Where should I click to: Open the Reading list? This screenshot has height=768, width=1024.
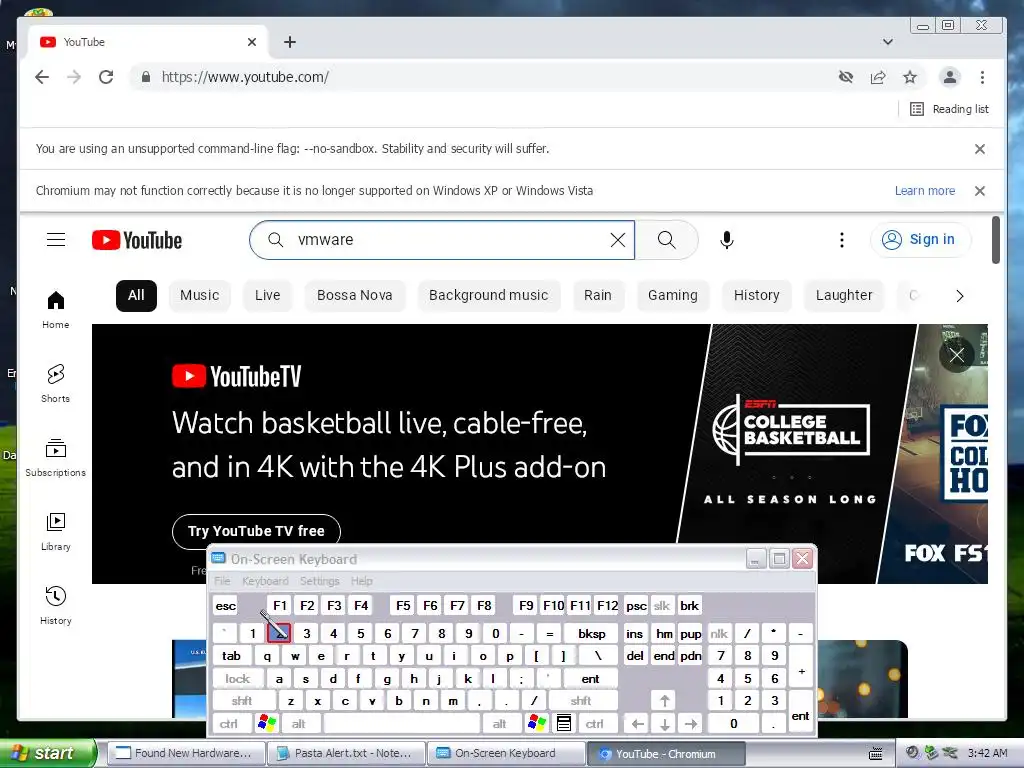pos(950,109)
